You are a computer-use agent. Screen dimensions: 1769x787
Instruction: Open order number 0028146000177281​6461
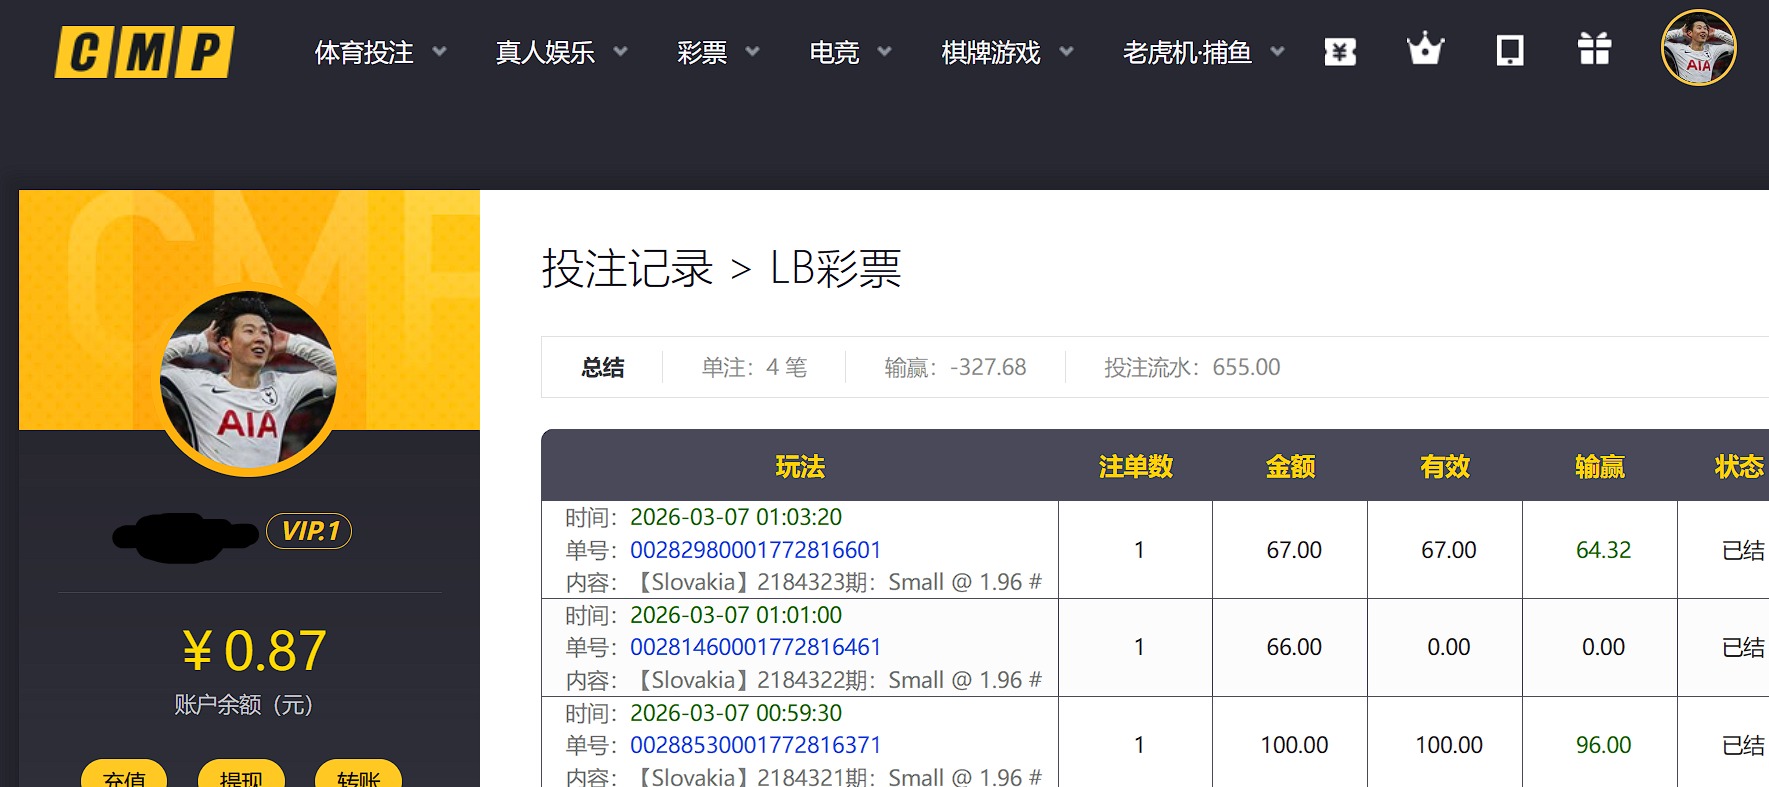click(x=755, y=647)
